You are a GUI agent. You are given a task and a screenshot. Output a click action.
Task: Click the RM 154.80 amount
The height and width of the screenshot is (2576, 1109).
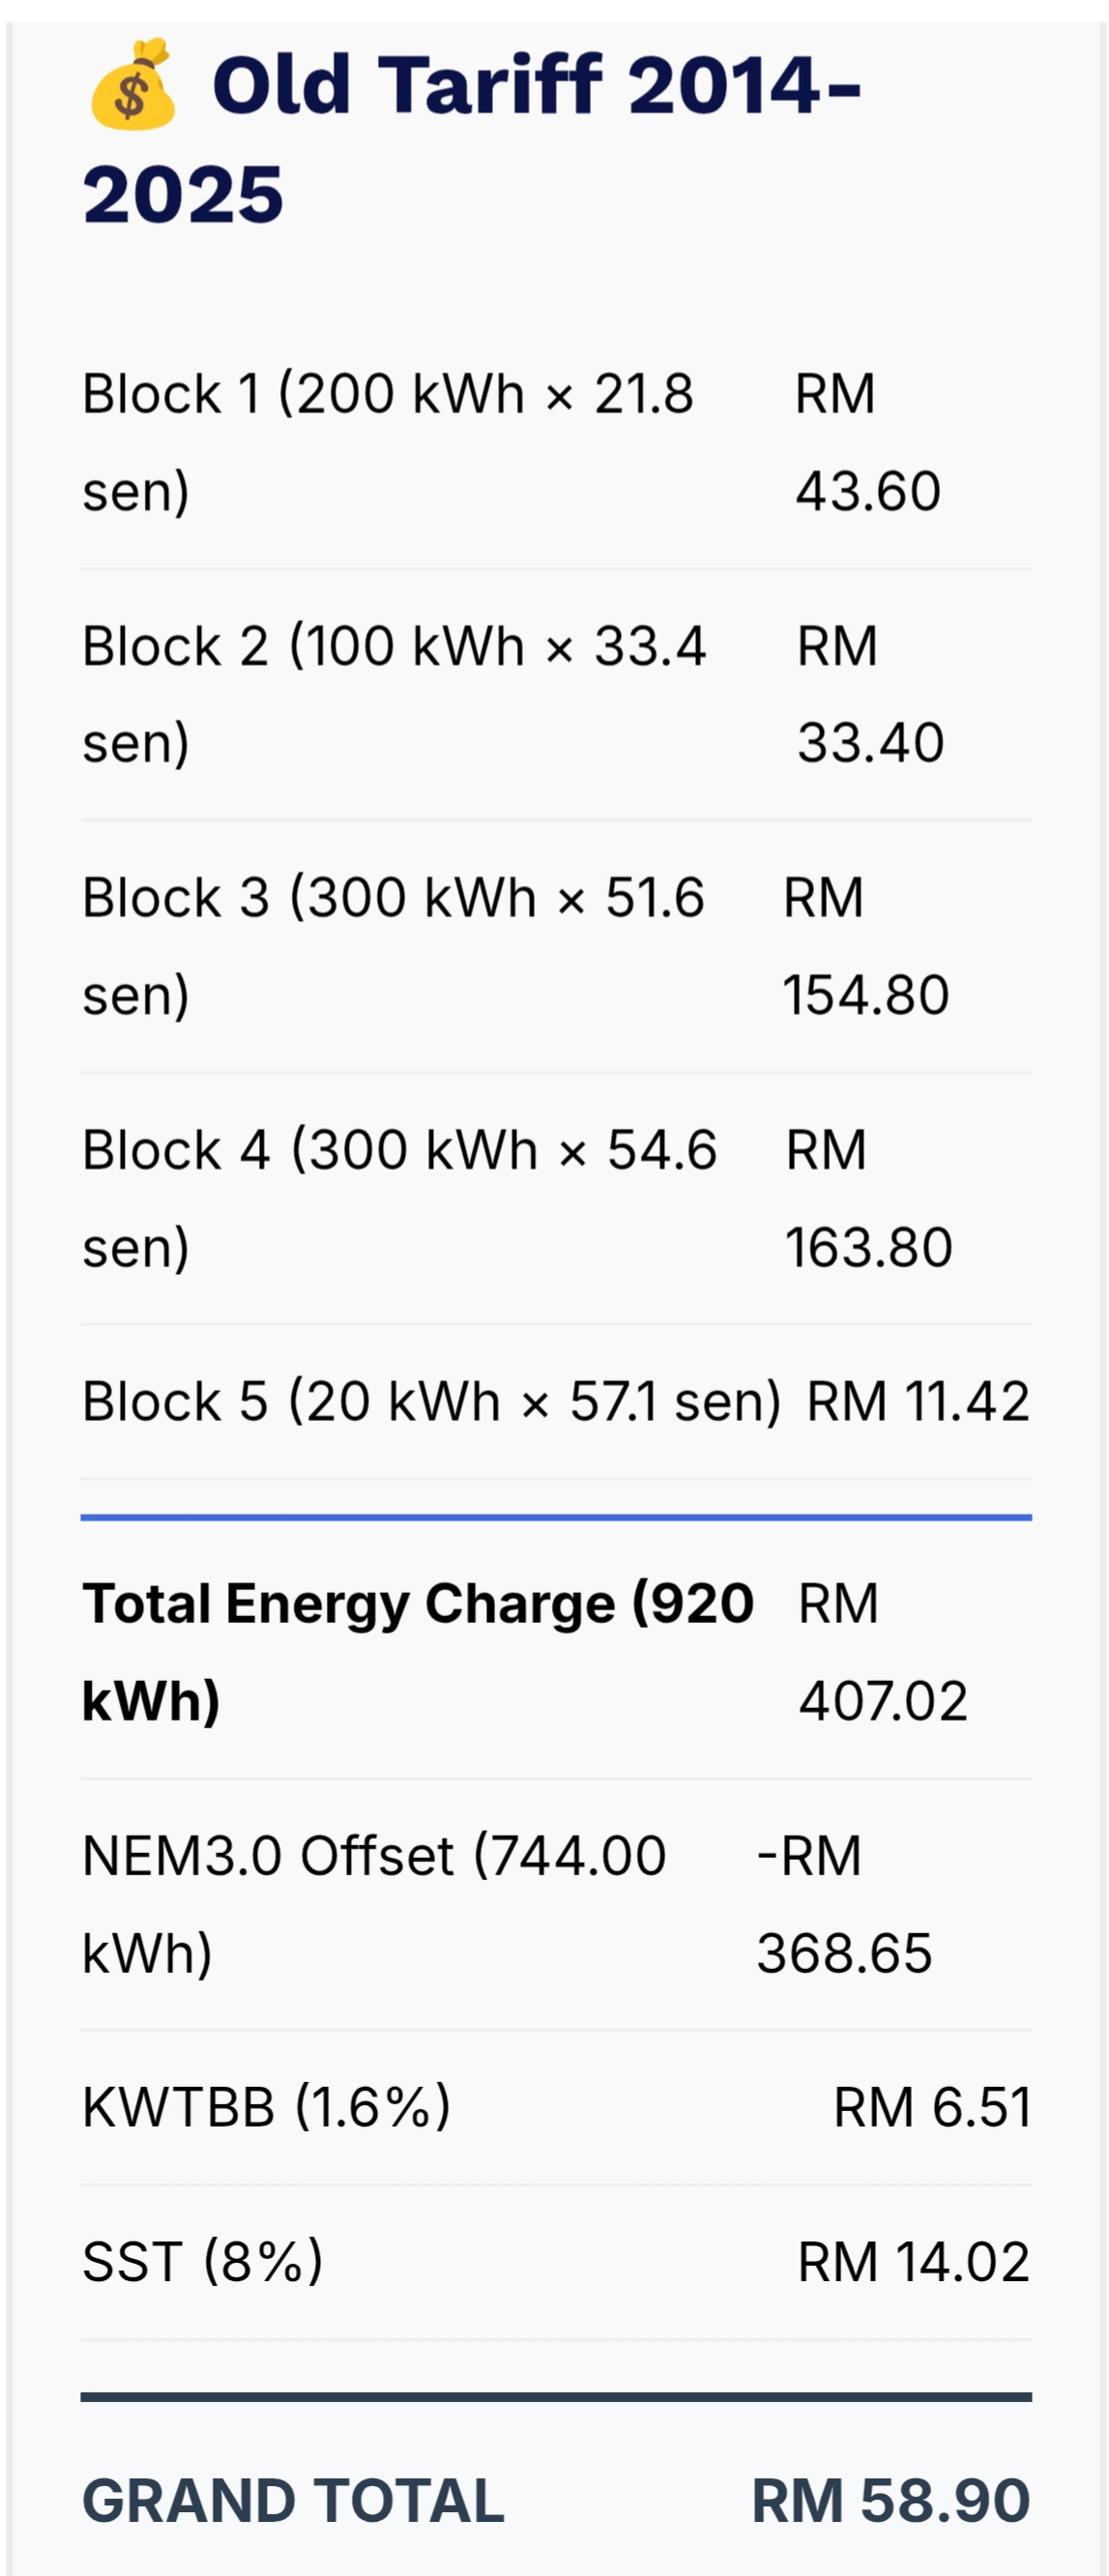click(865, 945)
